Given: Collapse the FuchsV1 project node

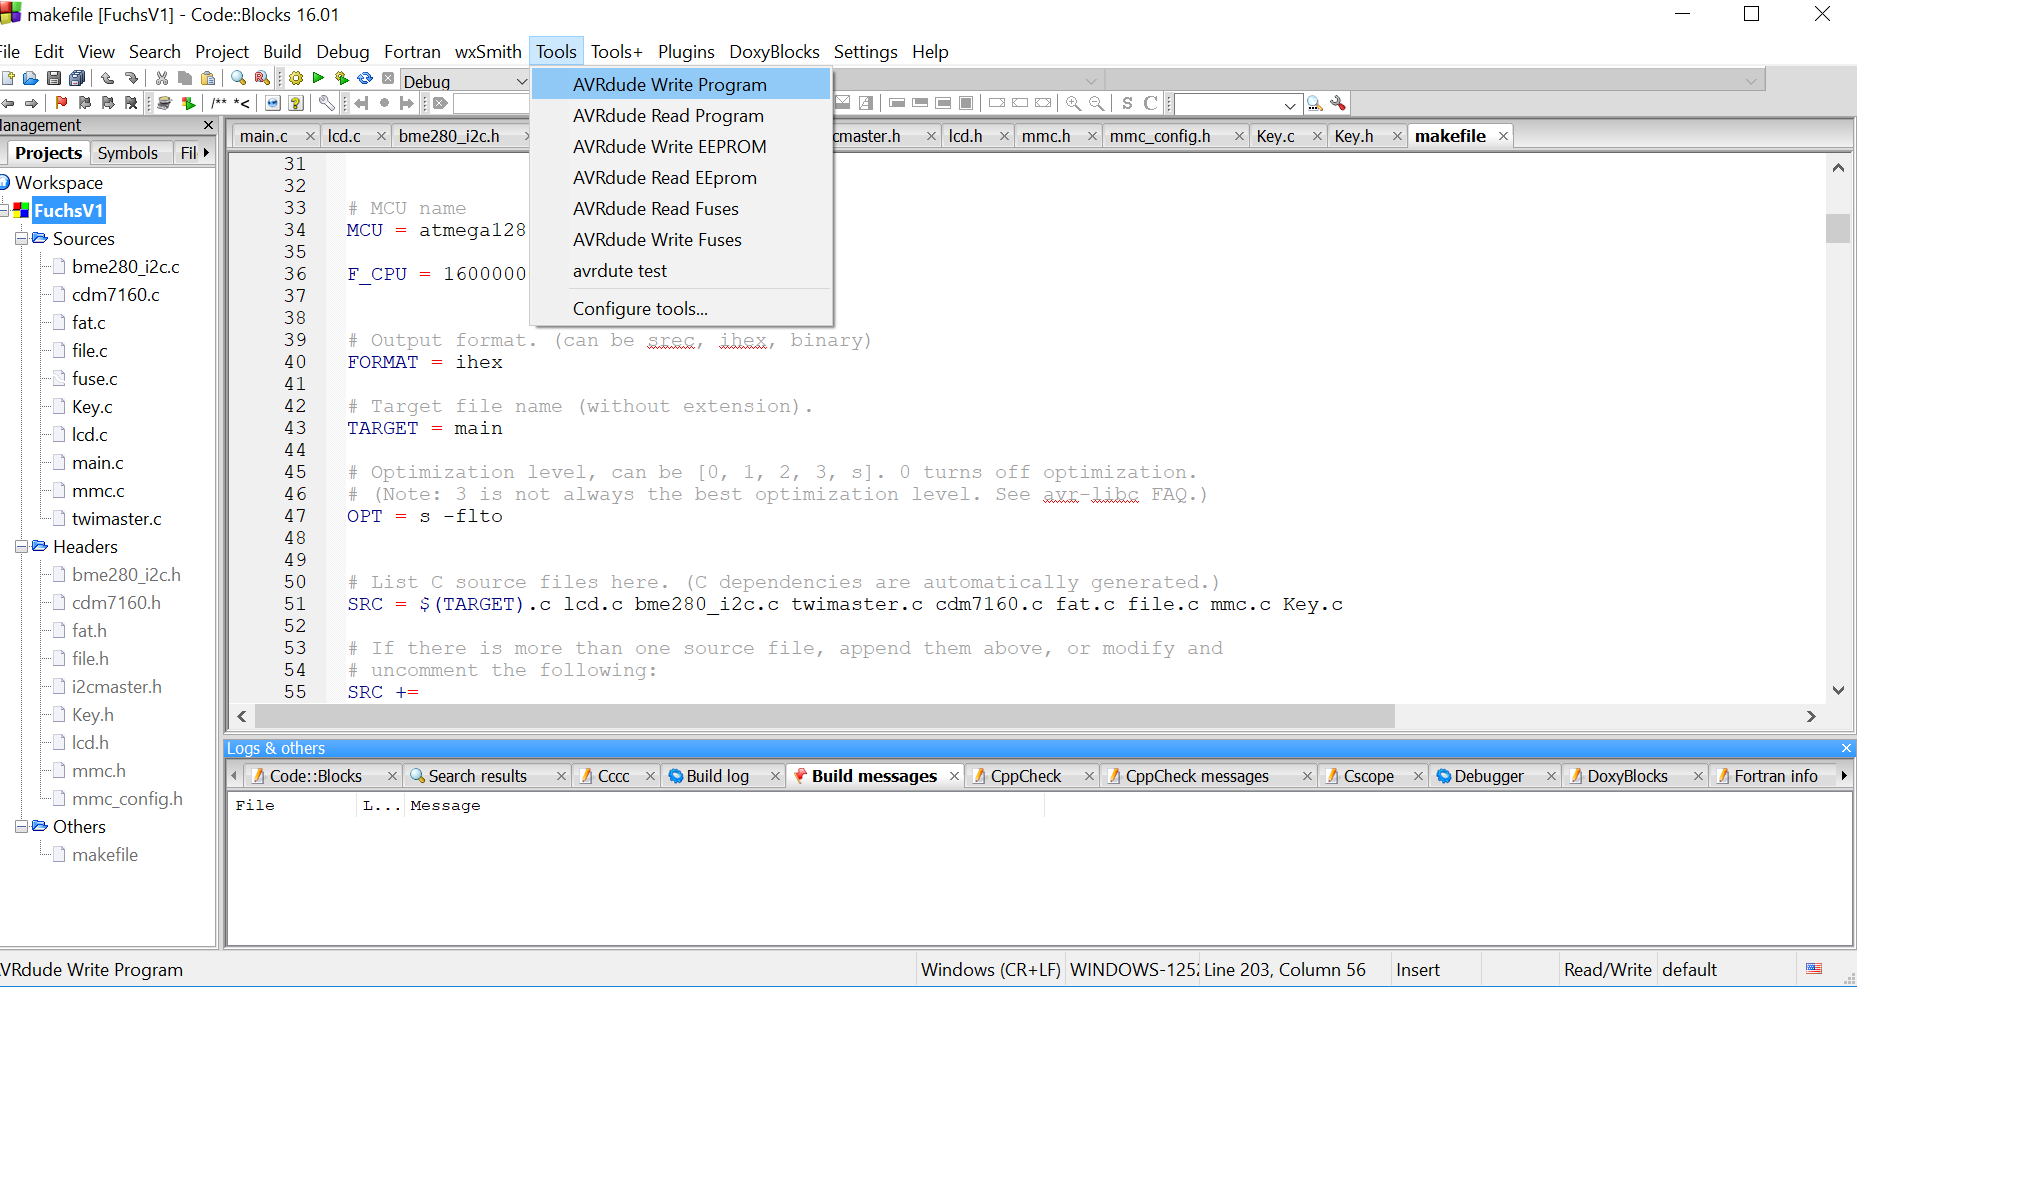Looking at the screenshot, I should coord(4,211).
